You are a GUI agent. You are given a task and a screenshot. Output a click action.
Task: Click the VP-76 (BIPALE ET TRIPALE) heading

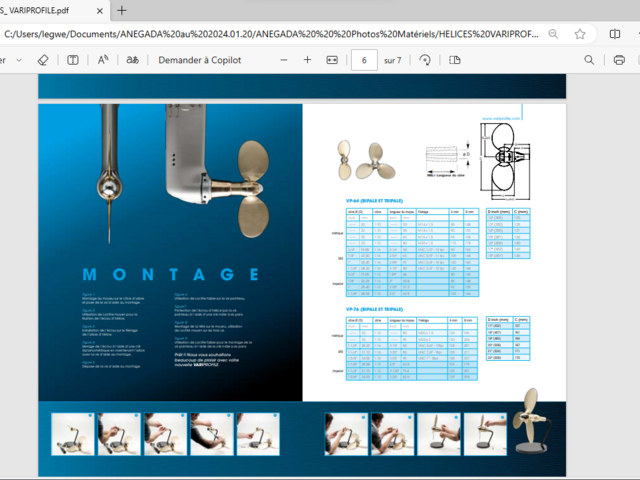click(x=374, y=309)
